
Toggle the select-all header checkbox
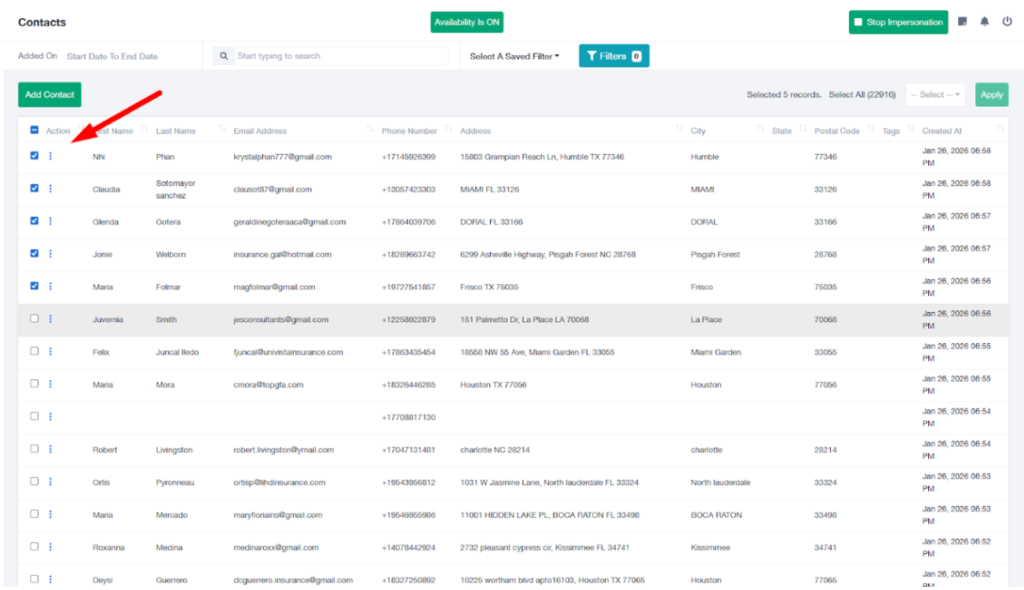click(x=34, y=130)
